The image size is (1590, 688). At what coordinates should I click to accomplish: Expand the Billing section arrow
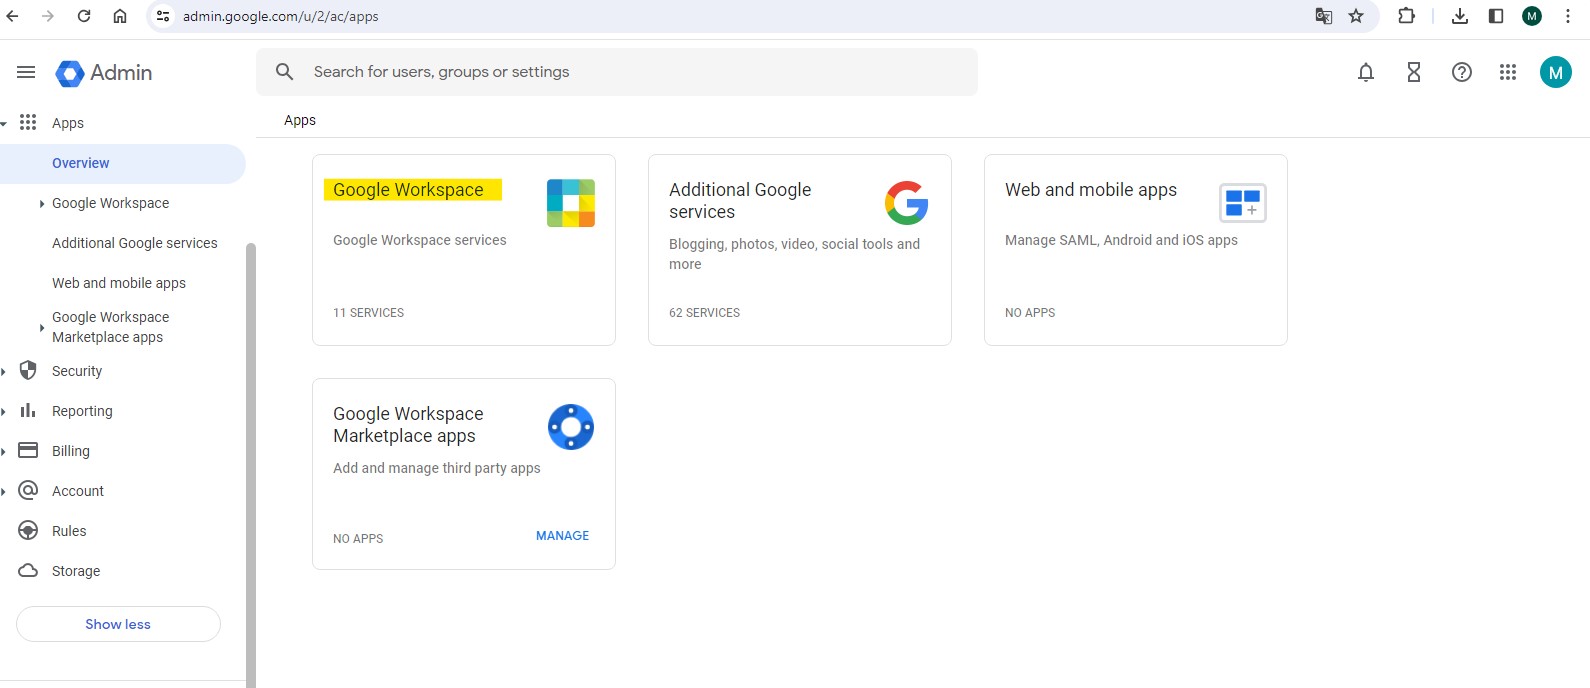click(x=4, y=451)
